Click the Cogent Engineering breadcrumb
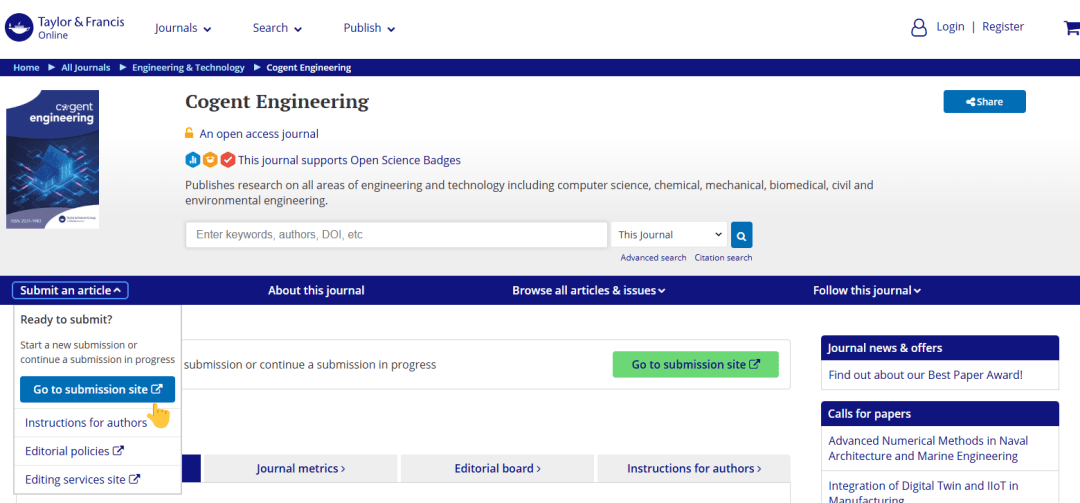Viewport: 1080px width, 503px height. (x=309, y=68)
